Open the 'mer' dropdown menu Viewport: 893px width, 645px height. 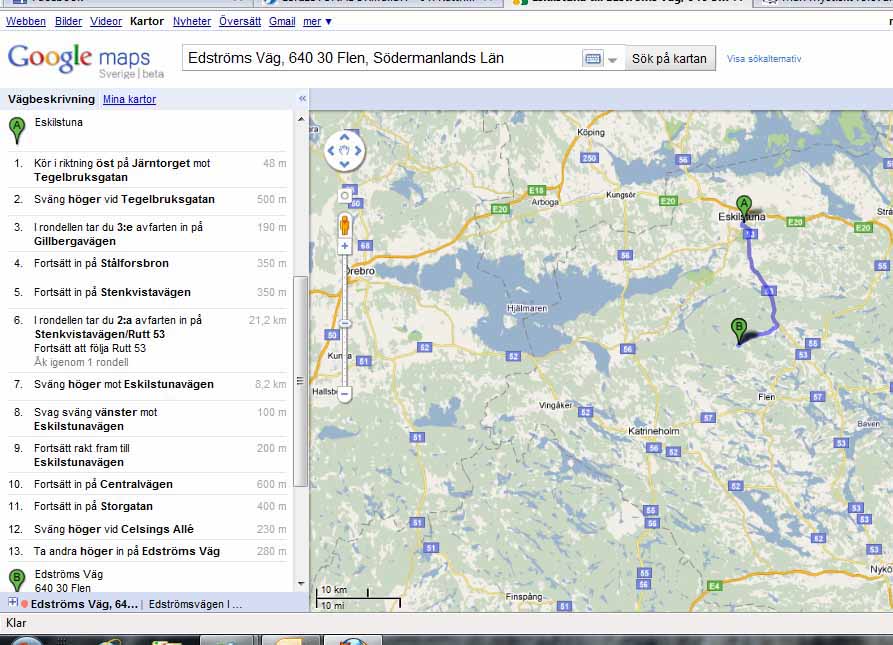click(317, 22)
